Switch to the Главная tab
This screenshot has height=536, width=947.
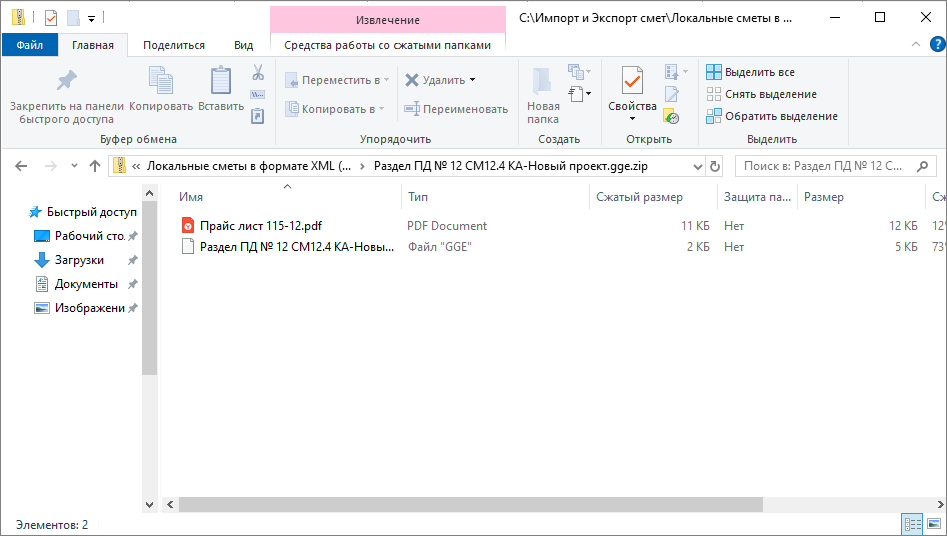(x=92, y=45)
